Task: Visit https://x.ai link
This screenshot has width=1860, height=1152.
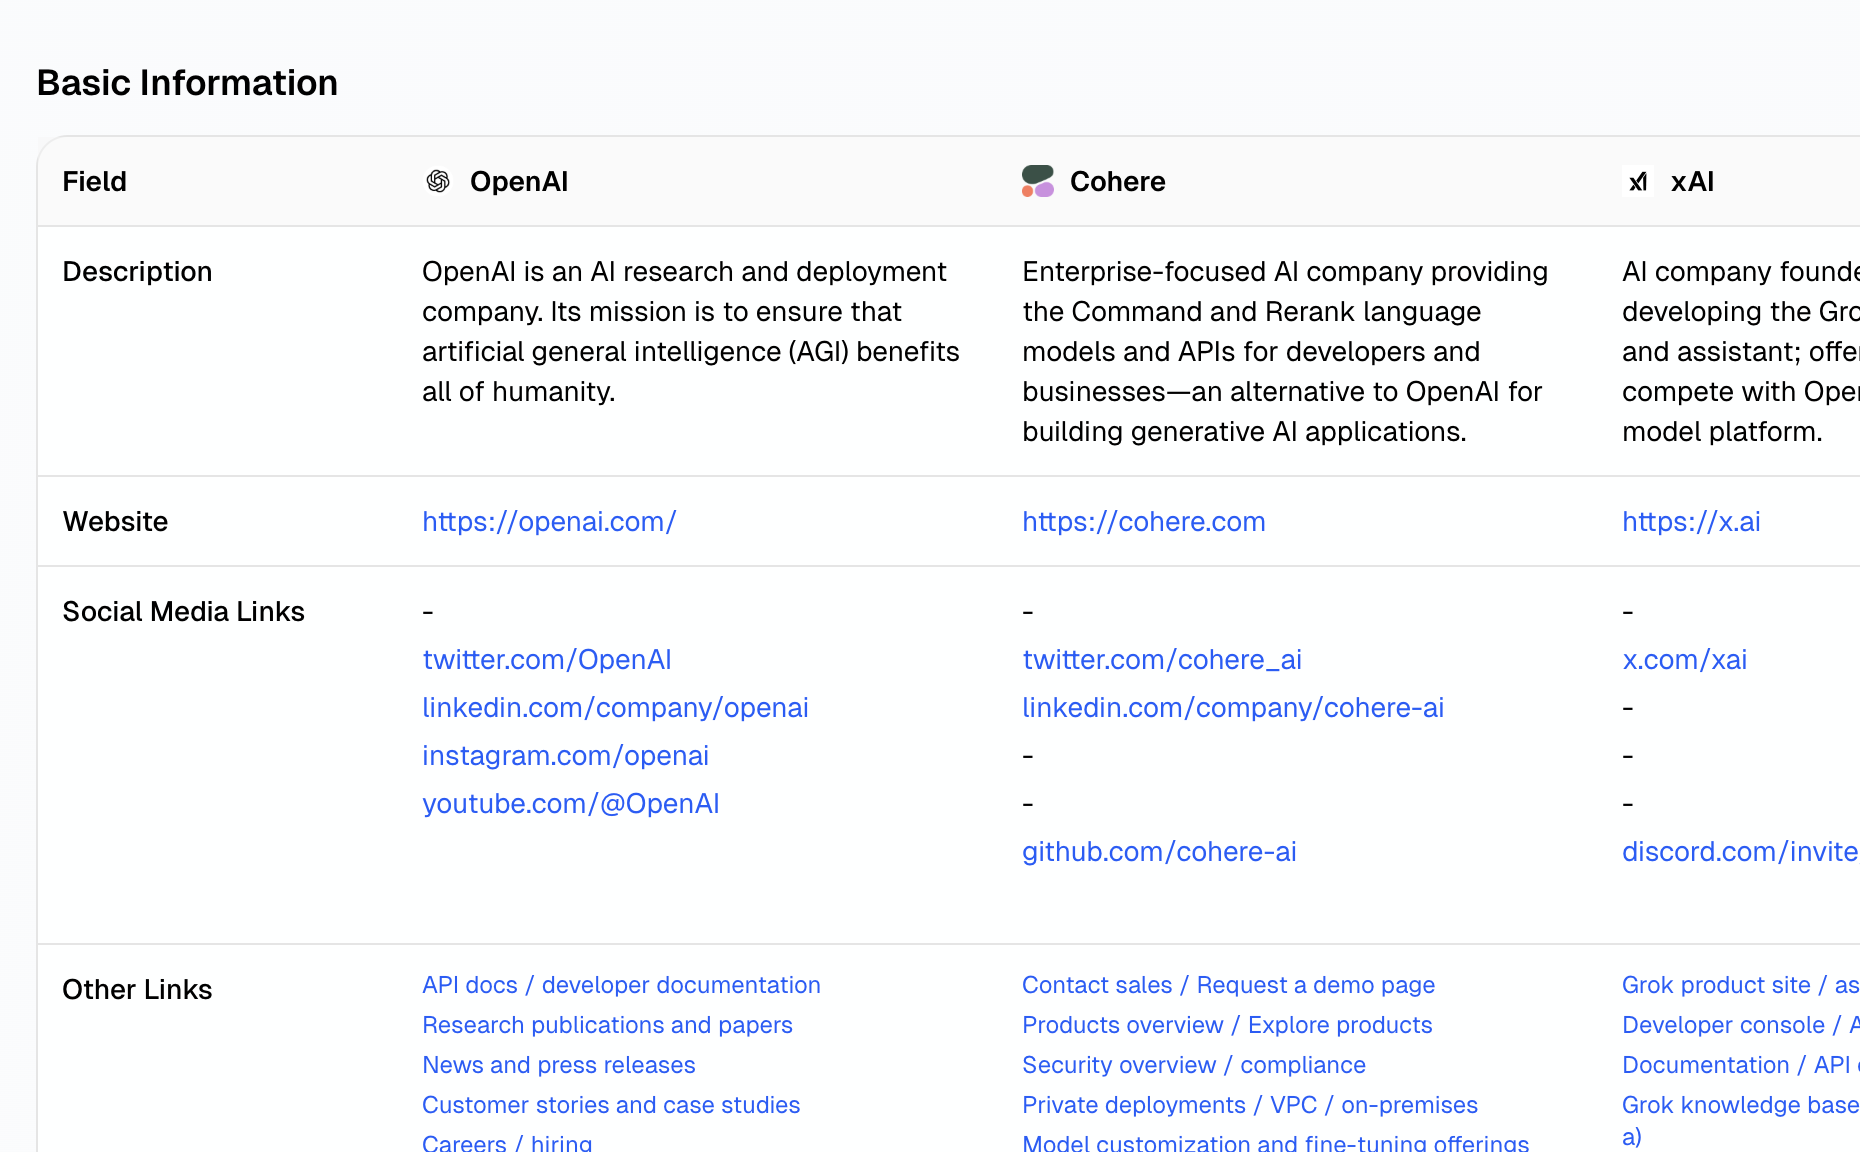Action: point(1690,521)
